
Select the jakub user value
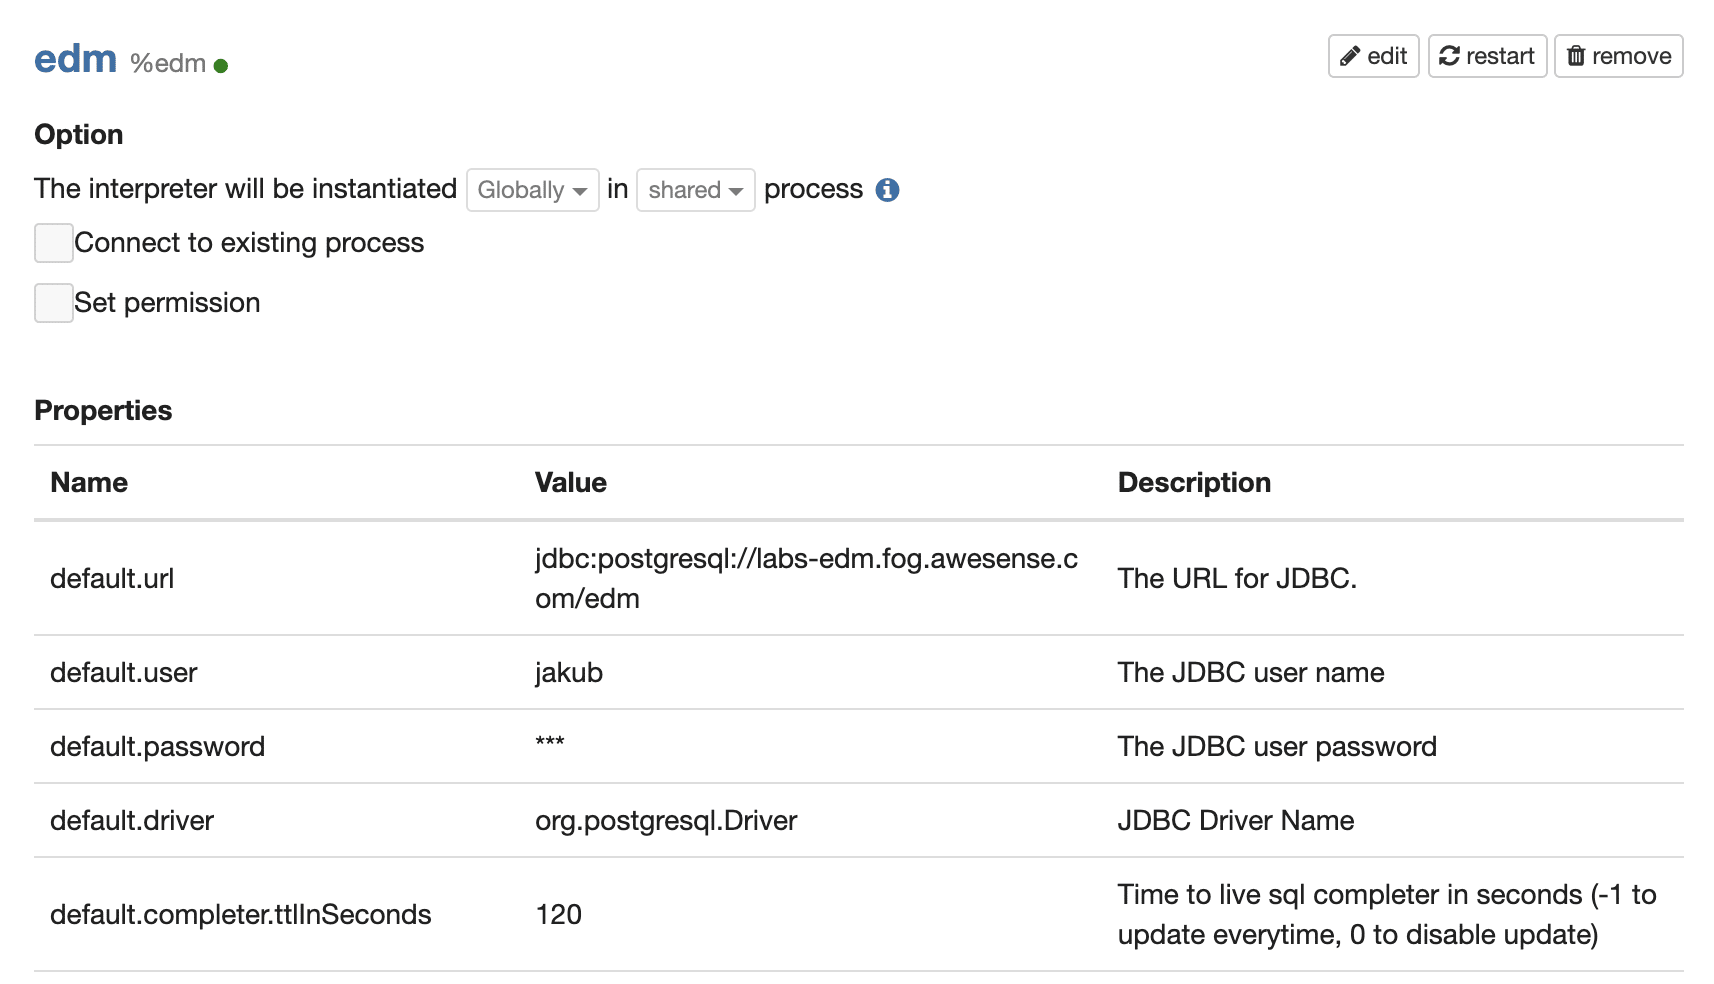coord(569,672)
